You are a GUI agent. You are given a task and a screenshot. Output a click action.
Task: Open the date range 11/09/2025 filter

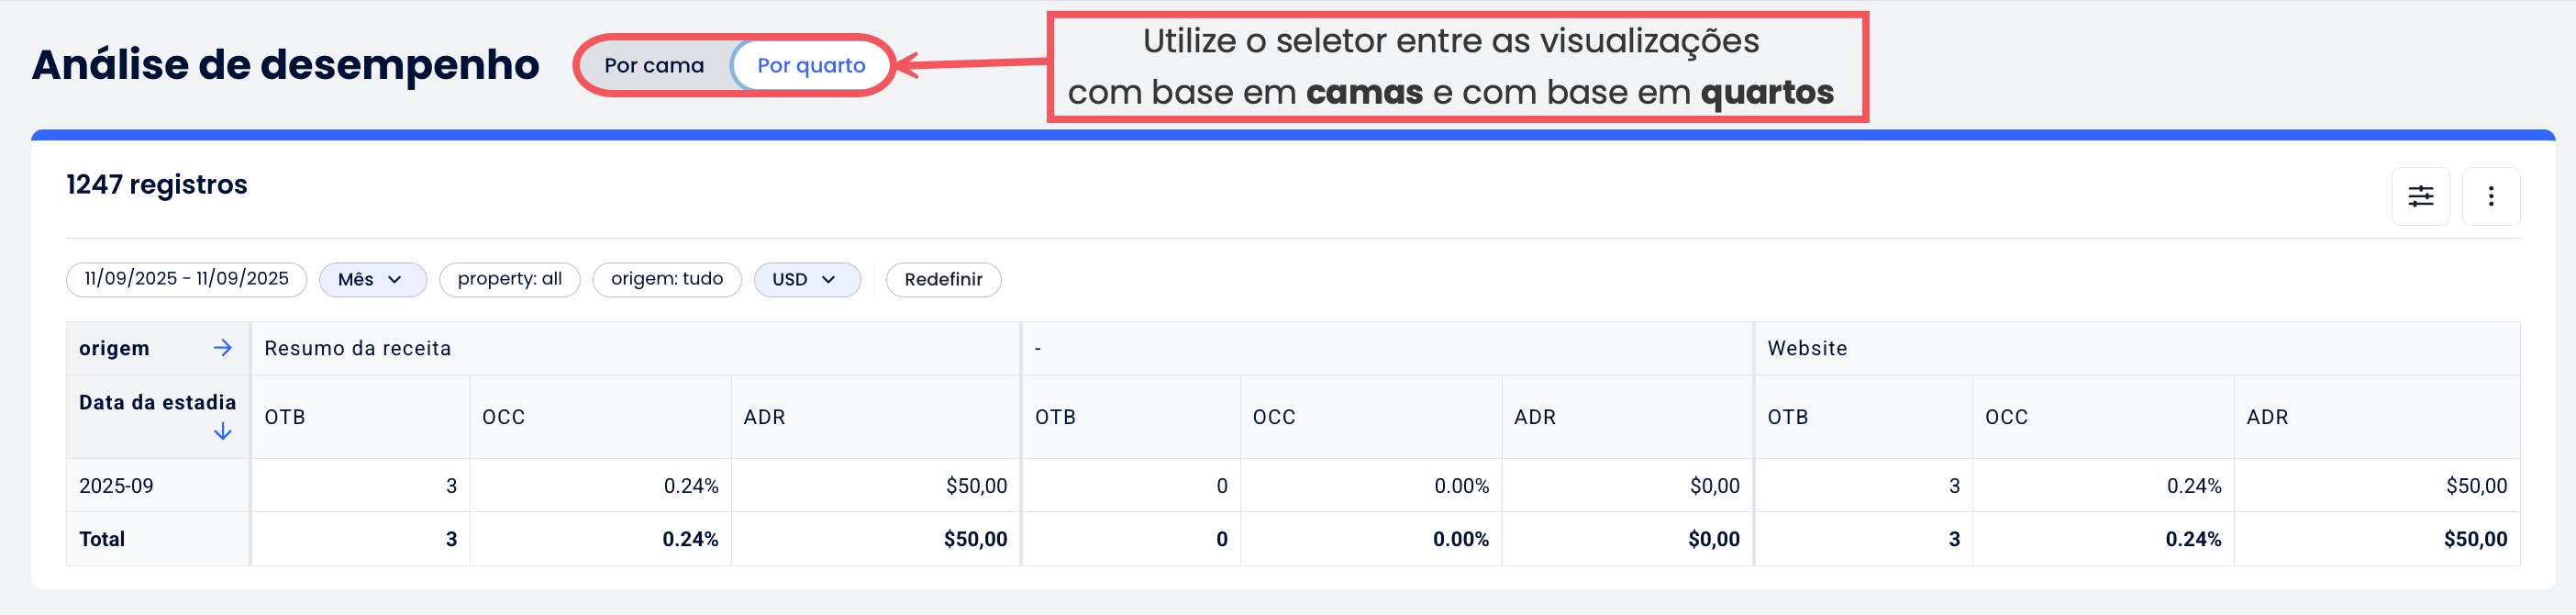(186, 279)
